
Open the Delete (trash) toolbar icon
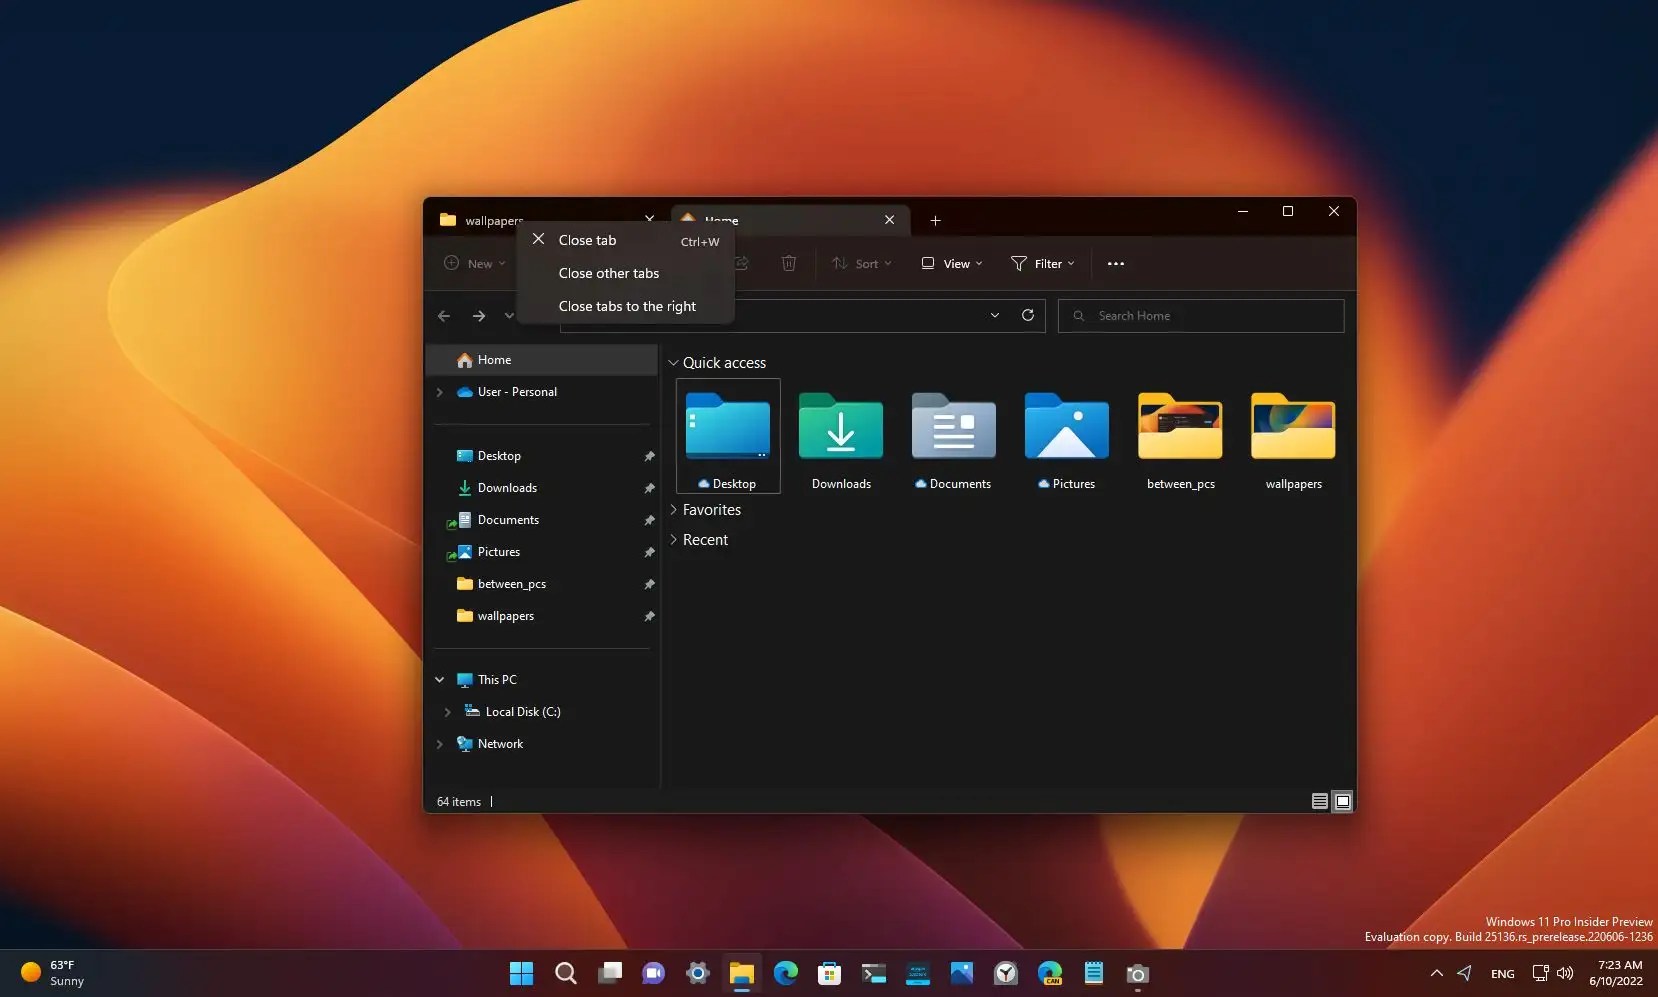789,263
